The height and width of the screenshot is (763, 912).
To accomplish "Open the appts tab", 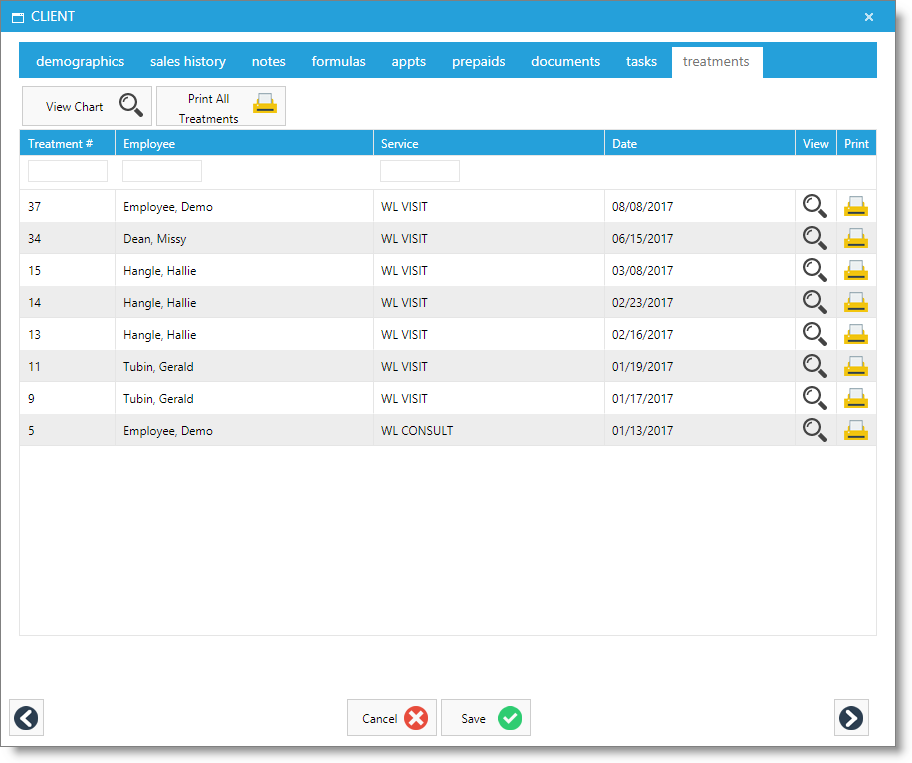I will (x=409, y=61).
